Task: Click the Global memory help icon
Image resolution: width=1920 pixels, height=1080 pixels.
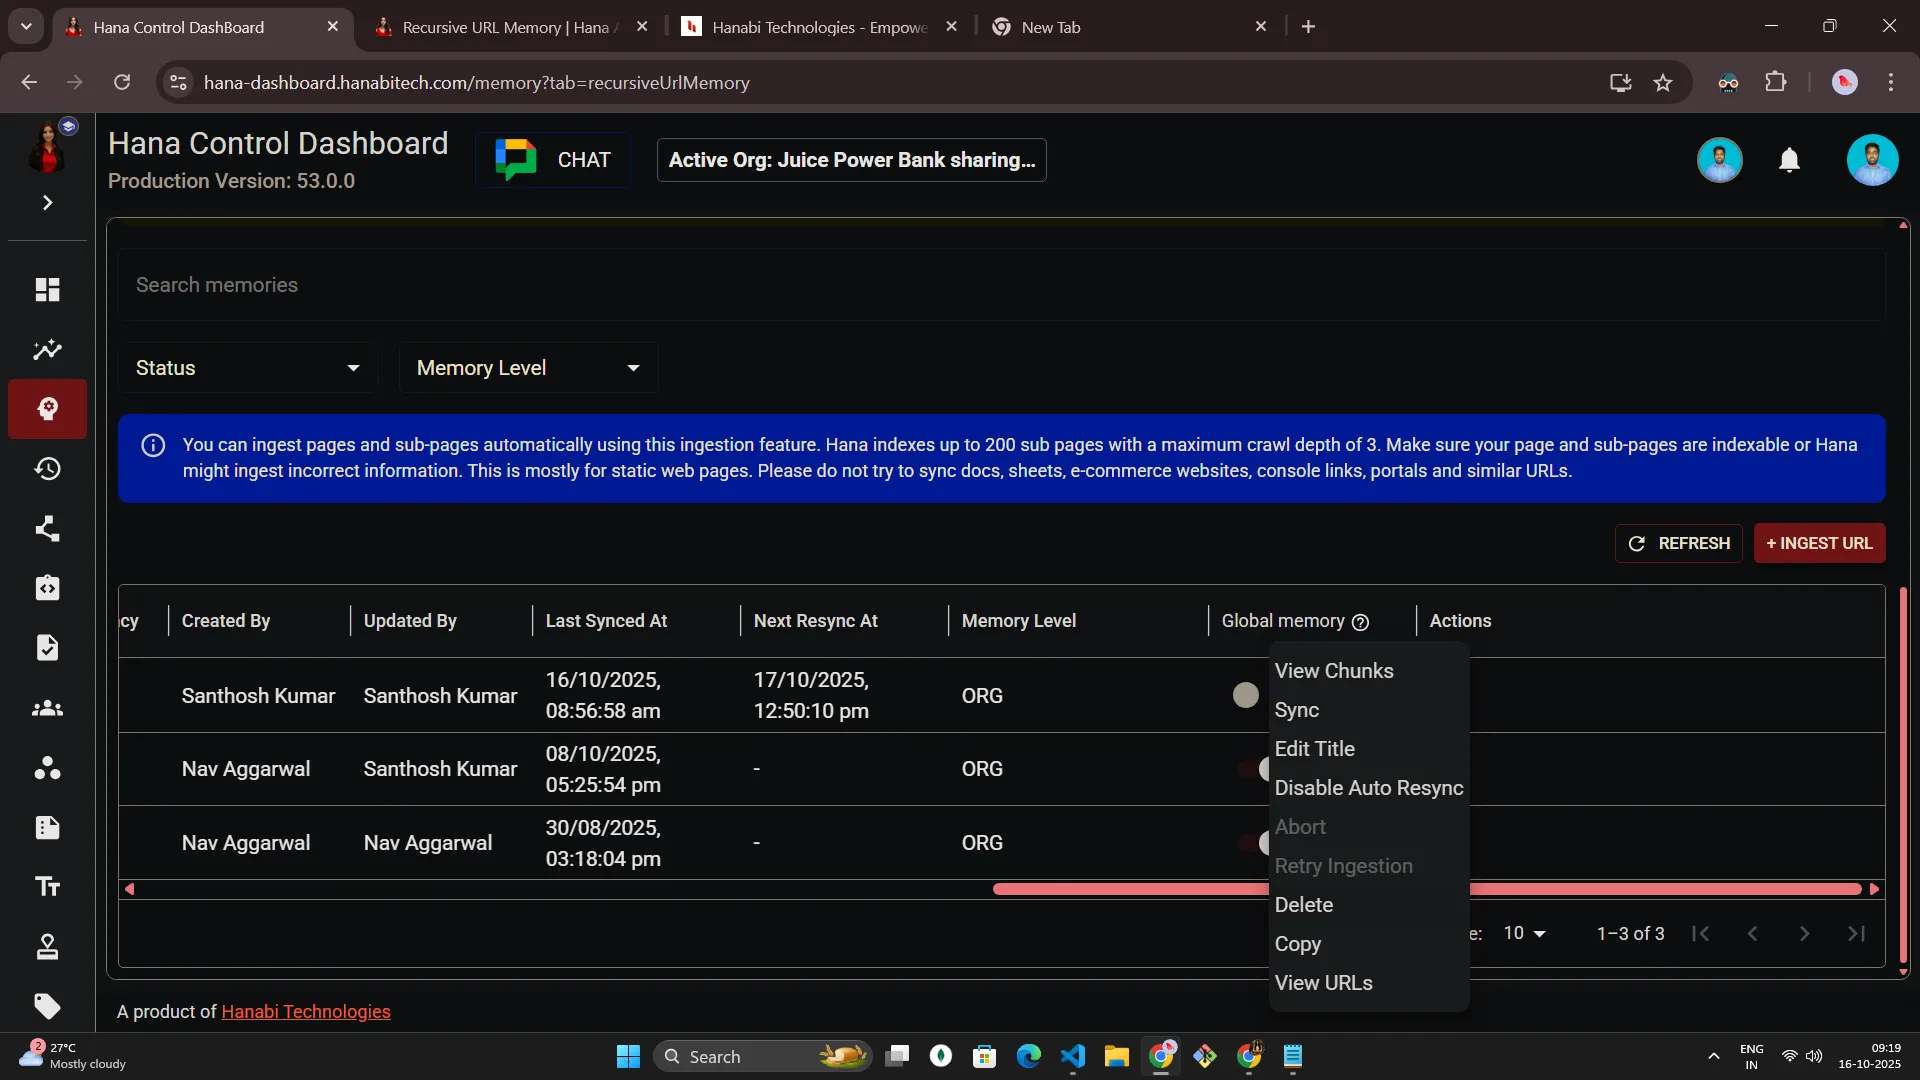Action: point(1360,622)
